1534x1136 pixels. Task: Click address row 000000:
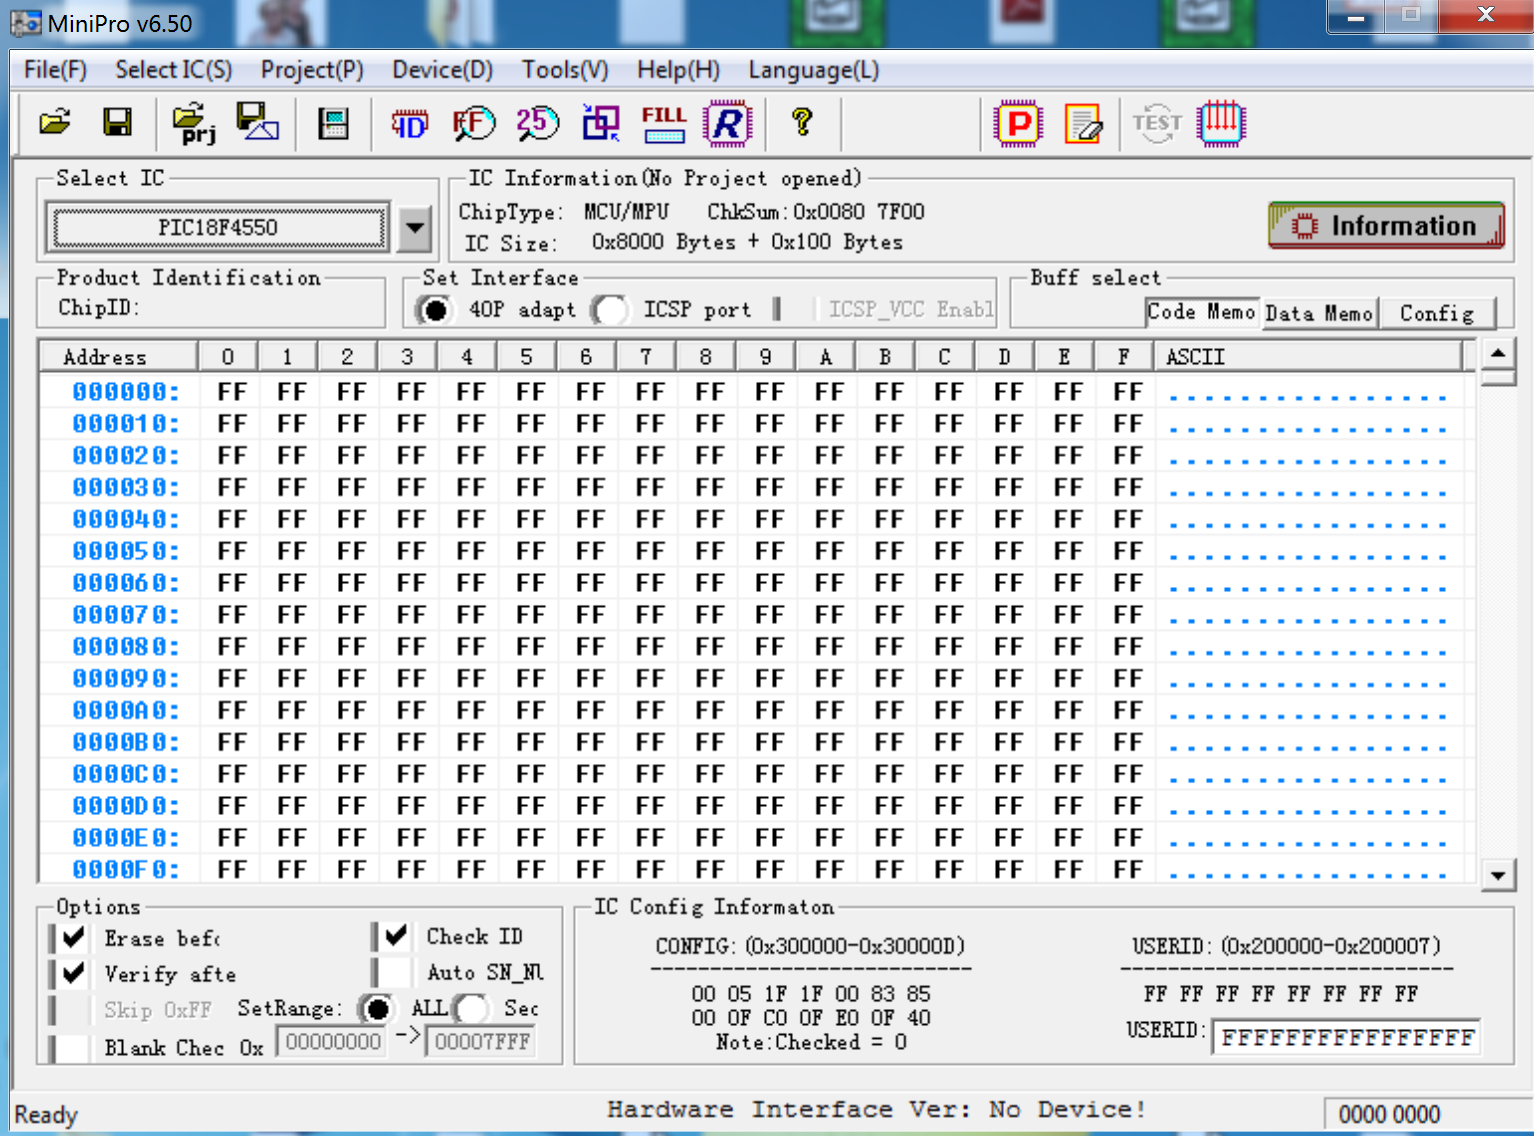tap(125, 391)
